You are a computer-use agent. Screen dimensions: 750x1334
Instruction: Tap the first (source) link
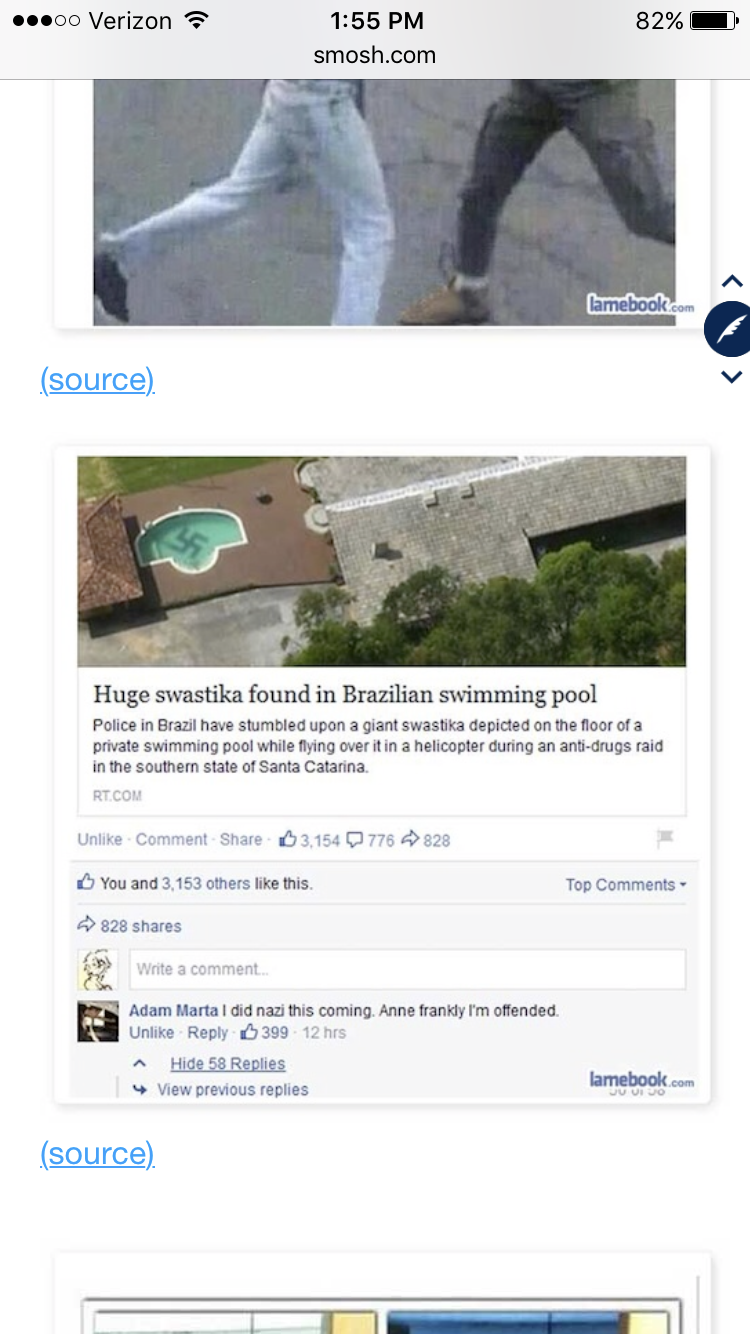[97, 380]
